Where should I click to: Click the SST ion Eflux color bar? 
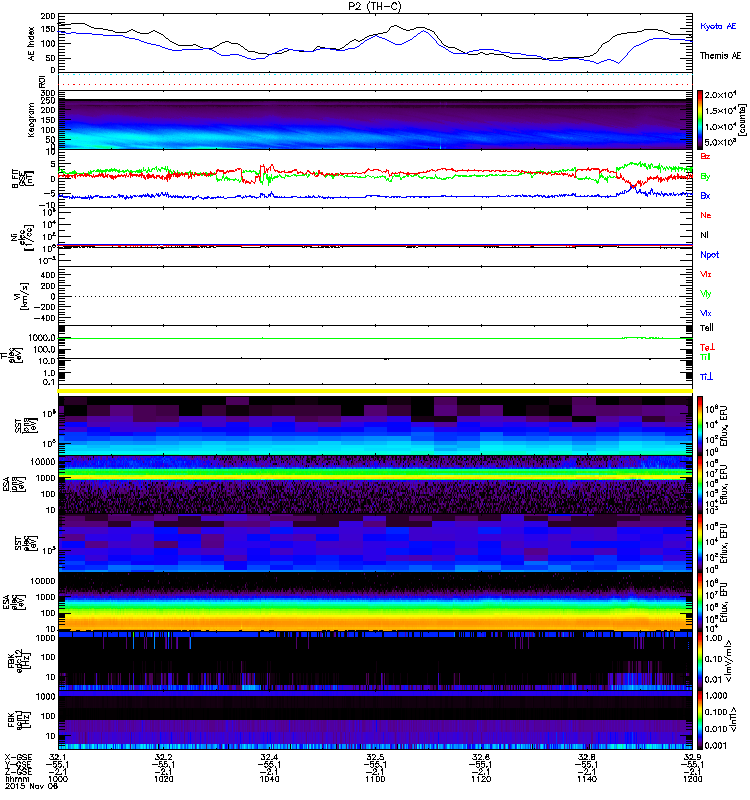(x=700, y=425)
